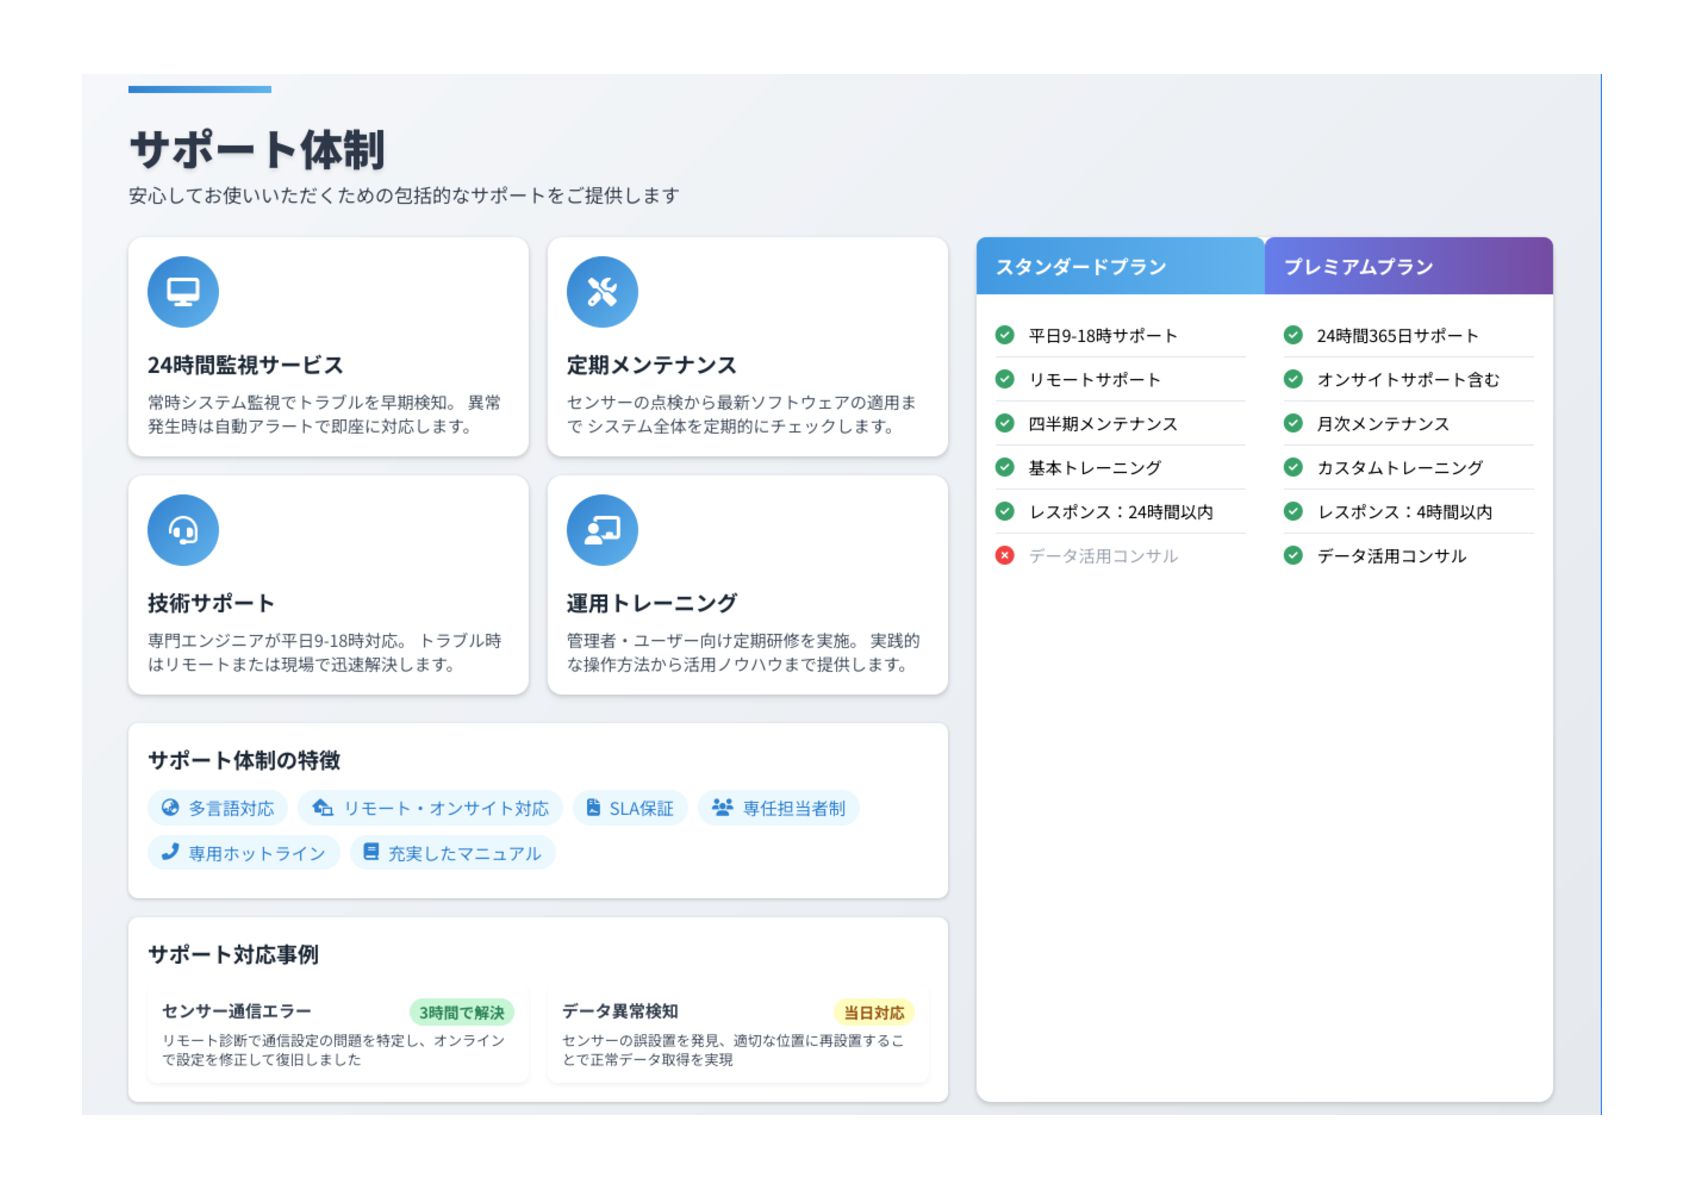The height and width of the screenshot is (1190, 1684).
Task: Click the 充実したマニュアル feature tag
Action: coord(452,853)
